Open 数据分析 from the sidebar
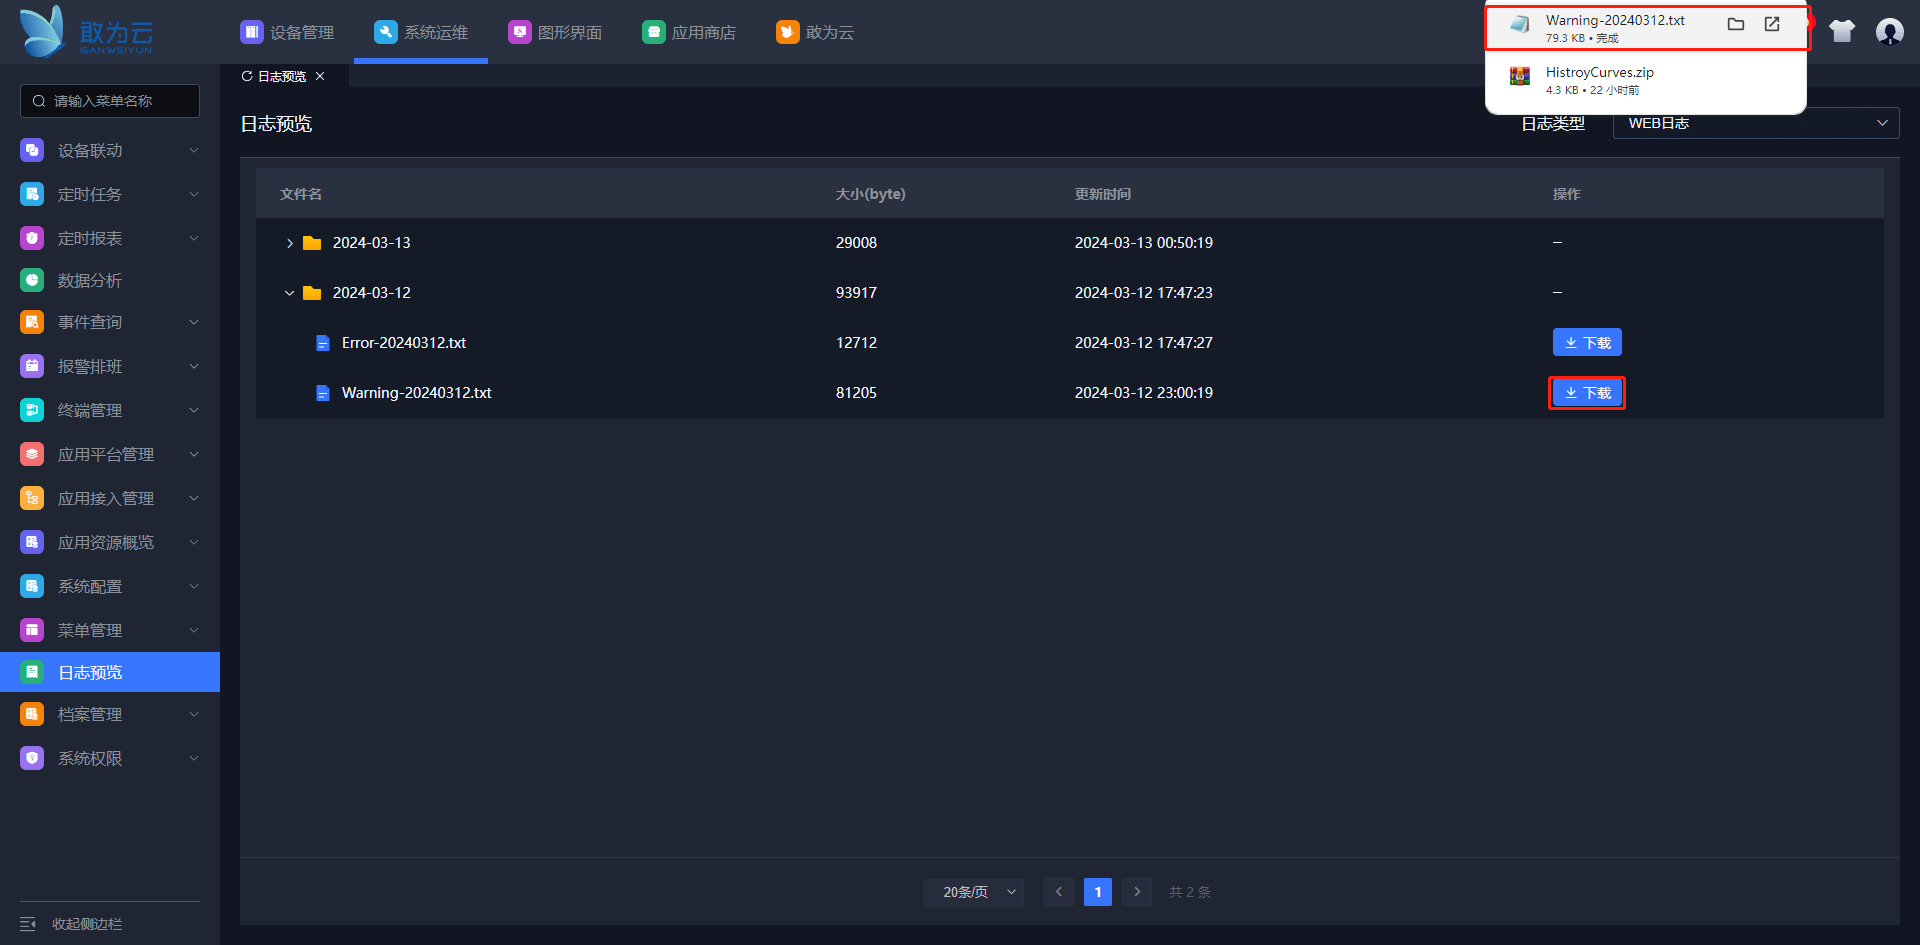 click(110, 280)
